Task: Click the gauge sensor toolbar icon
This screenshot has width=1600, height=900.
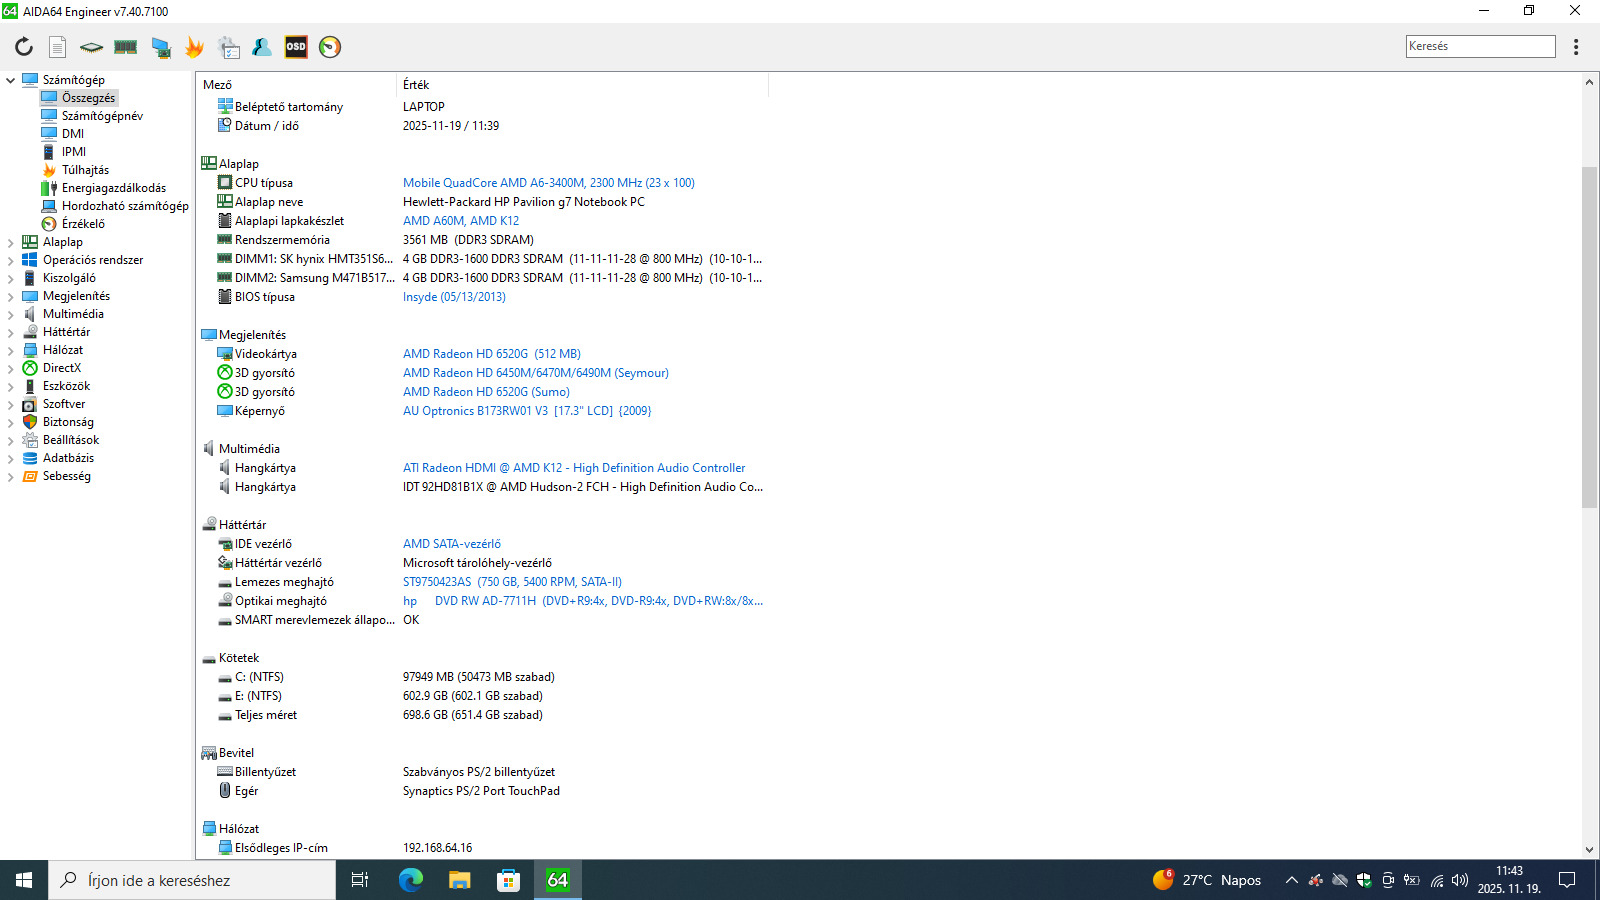Action: pyautogui.click(x=330, y=47)
